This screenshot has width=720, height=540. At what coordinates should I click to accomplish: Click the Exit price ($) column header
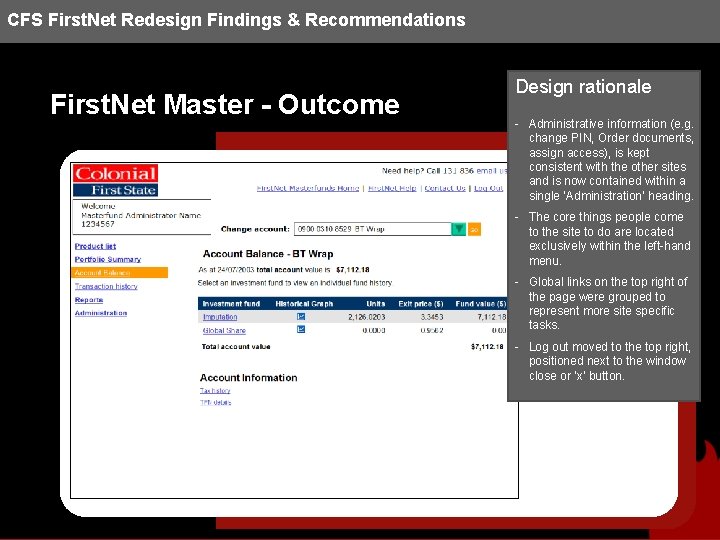421,304
